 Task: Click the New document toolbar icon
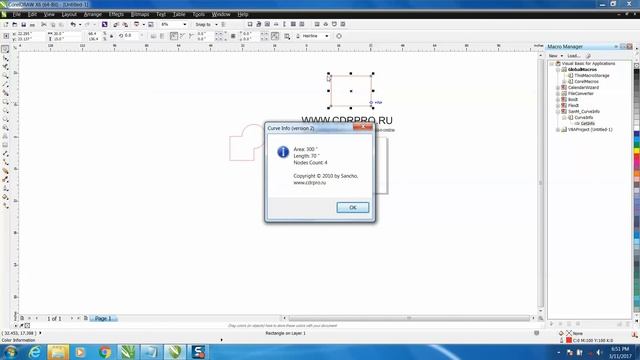click(6, 24)
